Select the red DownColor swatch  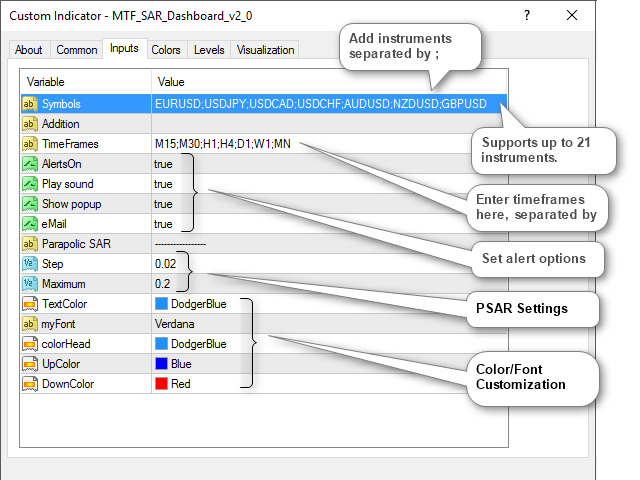(x=161, y=384)
